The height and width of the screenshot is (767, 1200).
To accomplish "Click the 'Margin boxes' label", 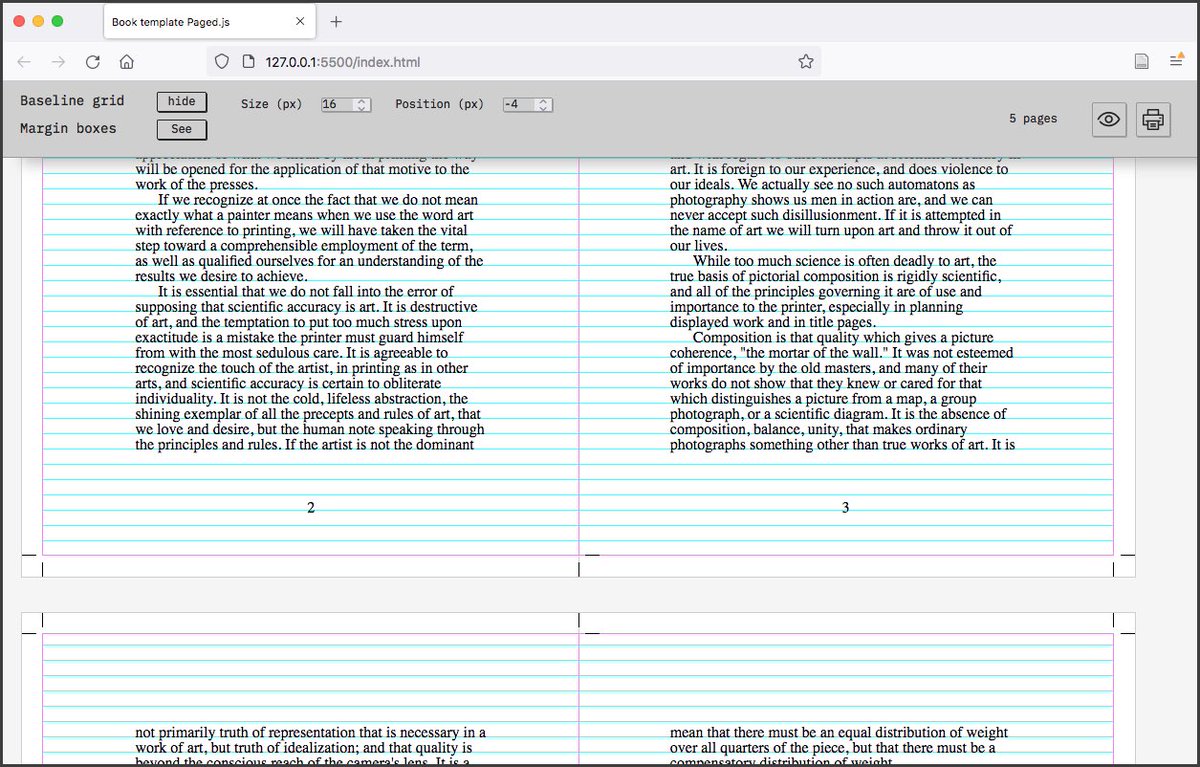I will click(x=68, y=128).
